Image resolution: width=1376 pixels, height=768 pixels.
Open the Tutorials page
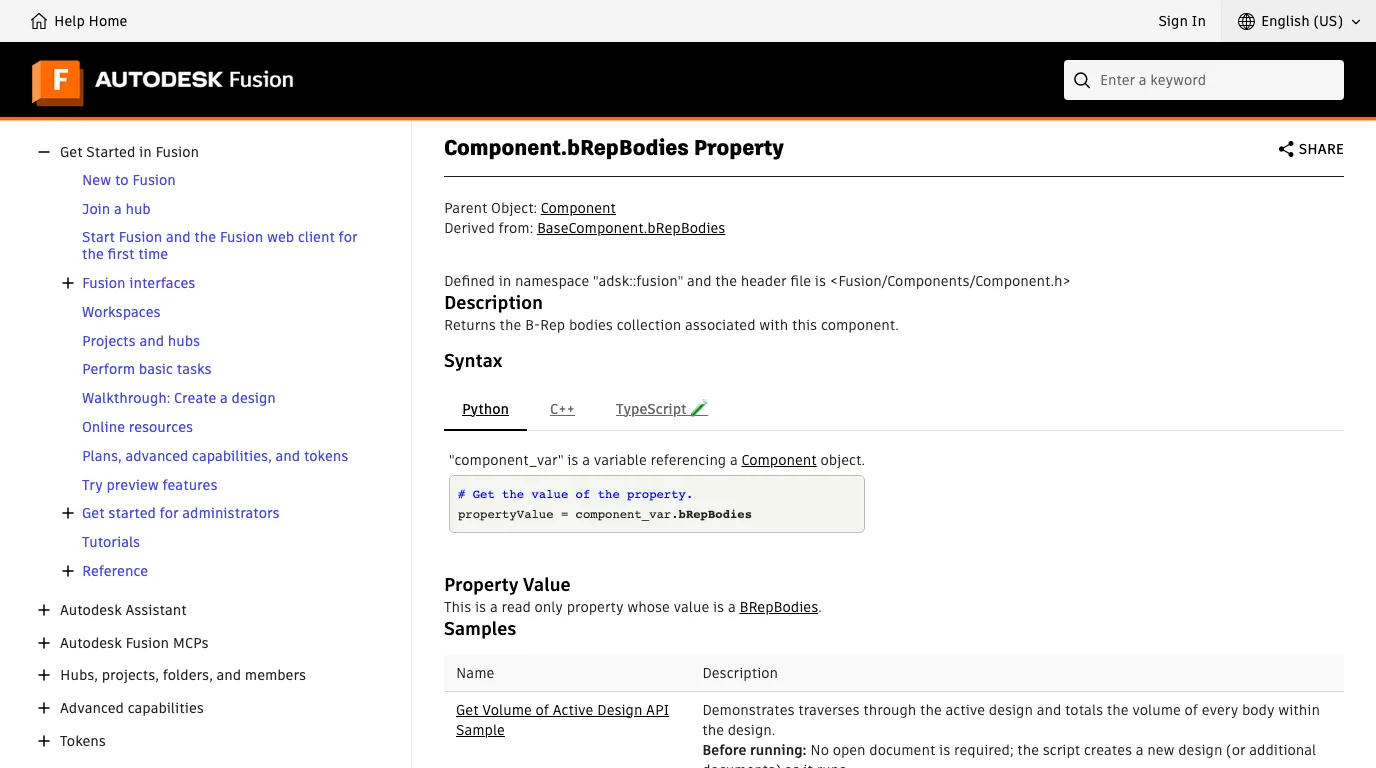111,542
